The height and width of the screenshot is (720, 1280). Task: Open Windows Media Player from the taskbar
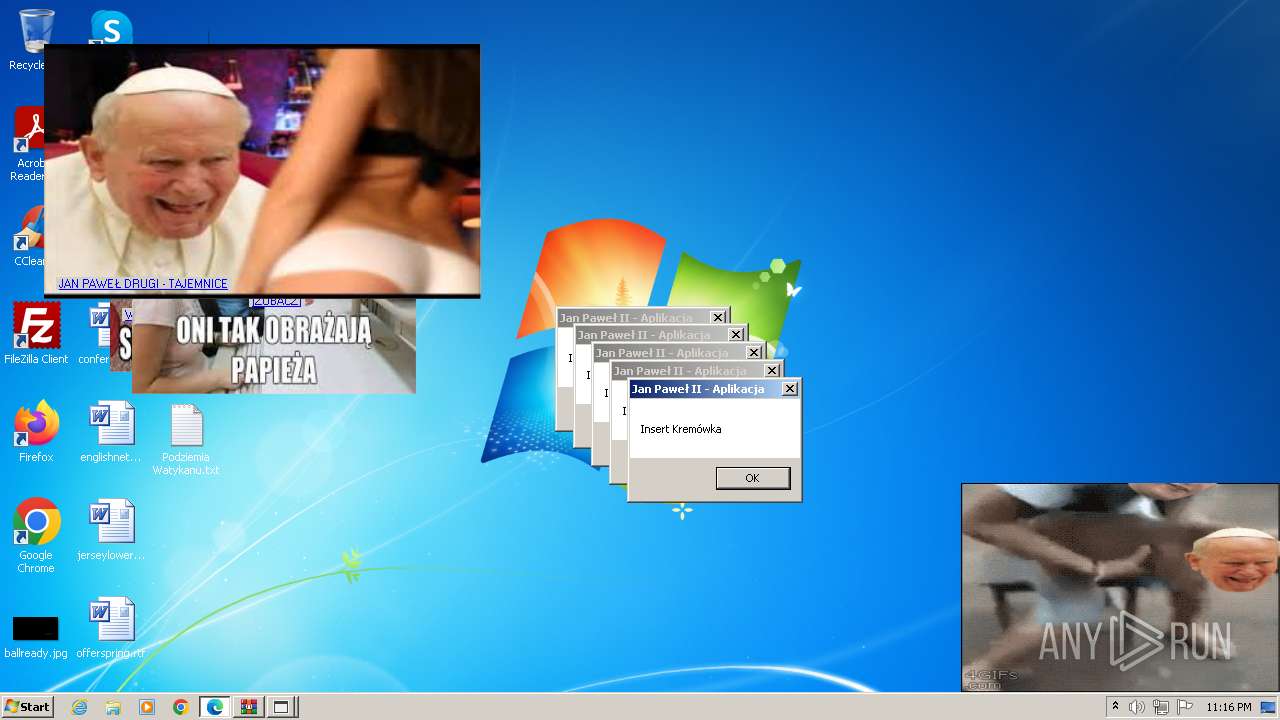(147, 707)
